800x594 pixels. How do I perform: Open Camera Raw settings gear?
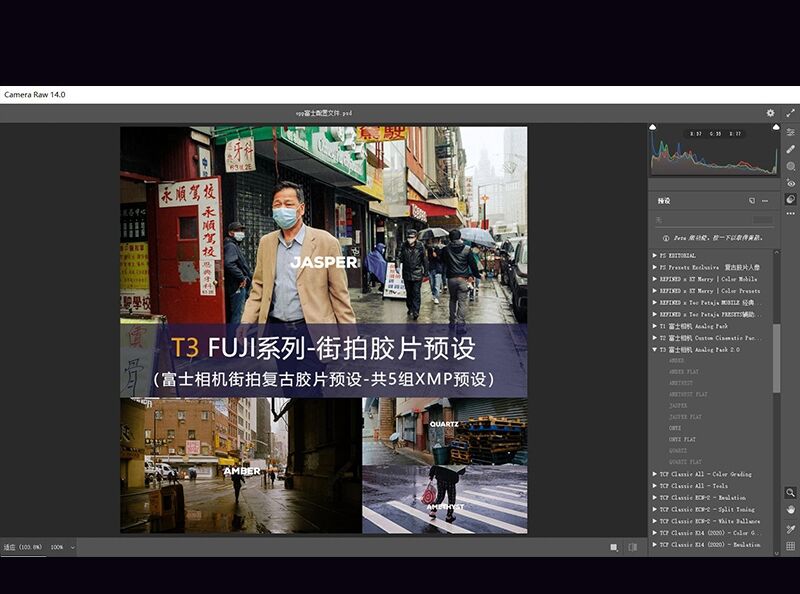point(770,113)
